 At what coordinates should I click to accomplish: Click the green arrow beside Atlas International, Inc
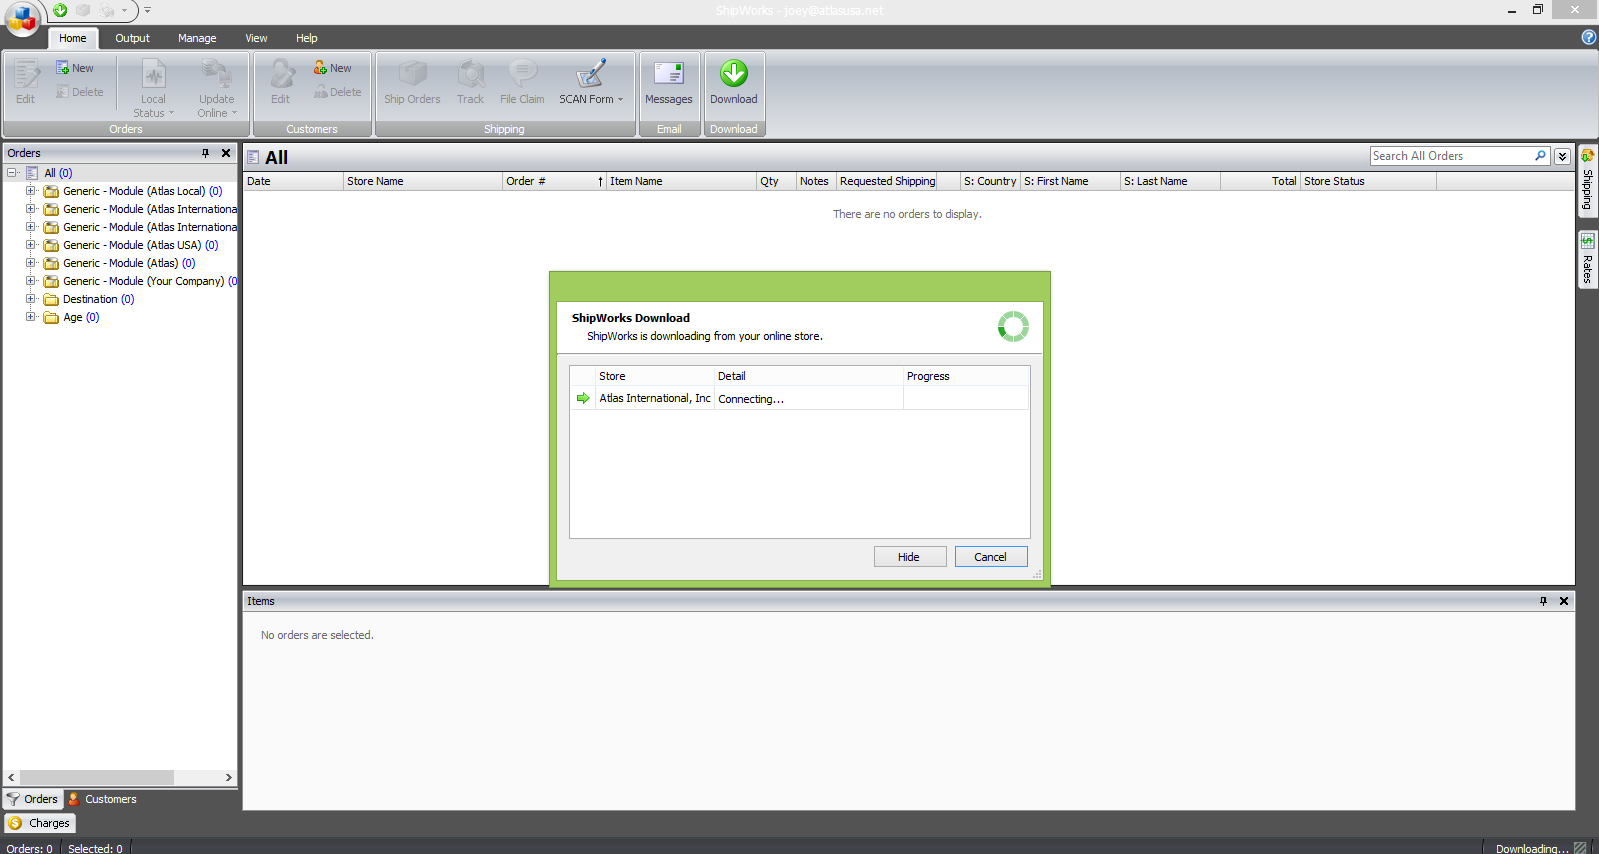tap(583, 398)
